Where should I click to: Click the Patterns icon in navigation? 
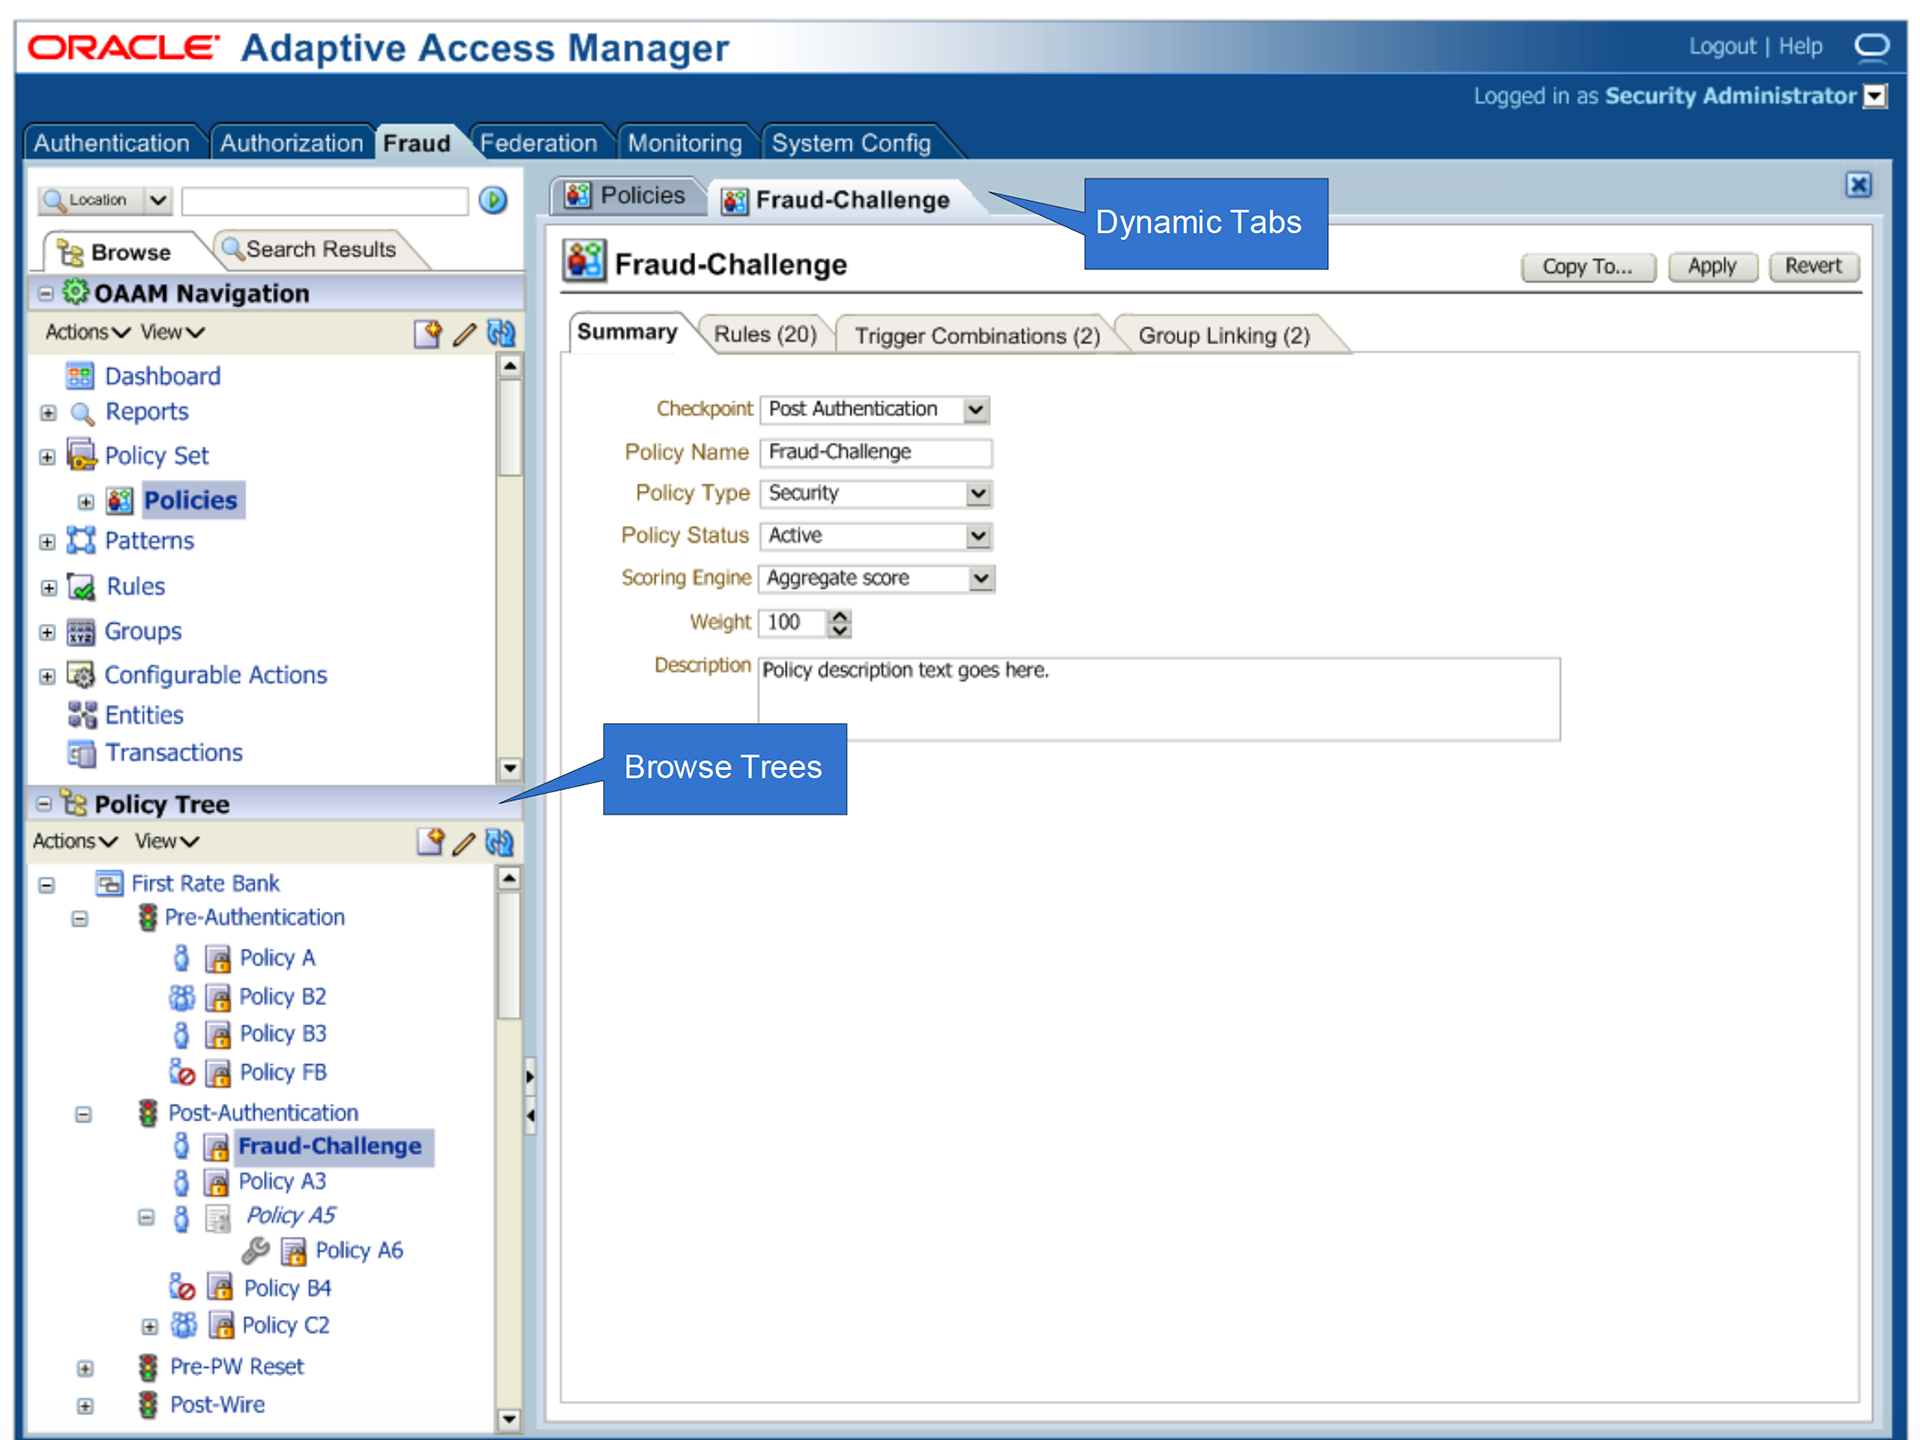(81, 540)
